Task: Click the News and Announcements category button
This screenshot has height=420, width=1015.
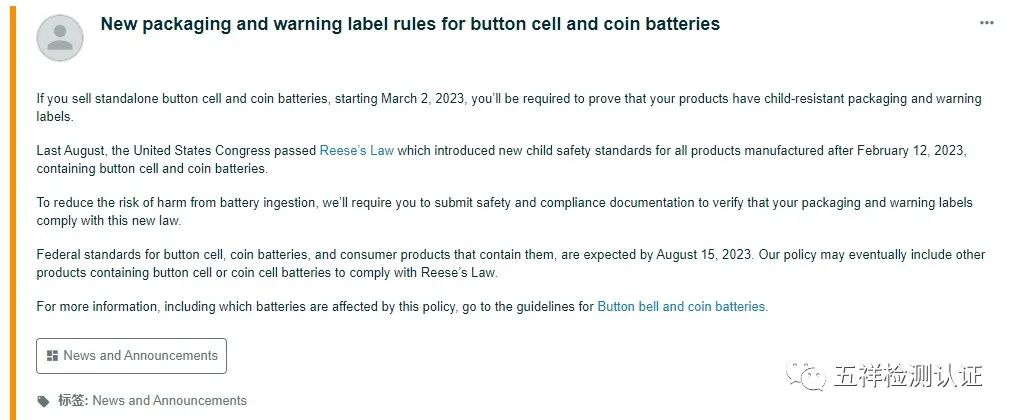Action: 131,356
